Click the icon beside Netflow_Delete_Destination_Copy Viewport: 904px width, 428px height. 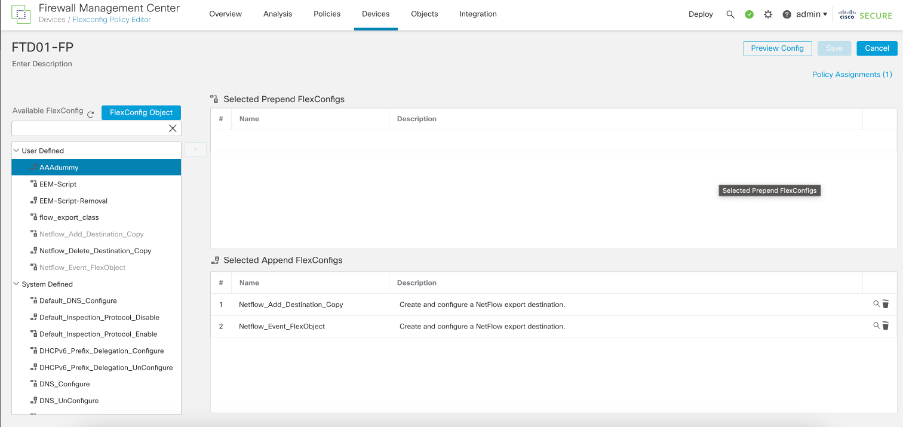(33, 251)
